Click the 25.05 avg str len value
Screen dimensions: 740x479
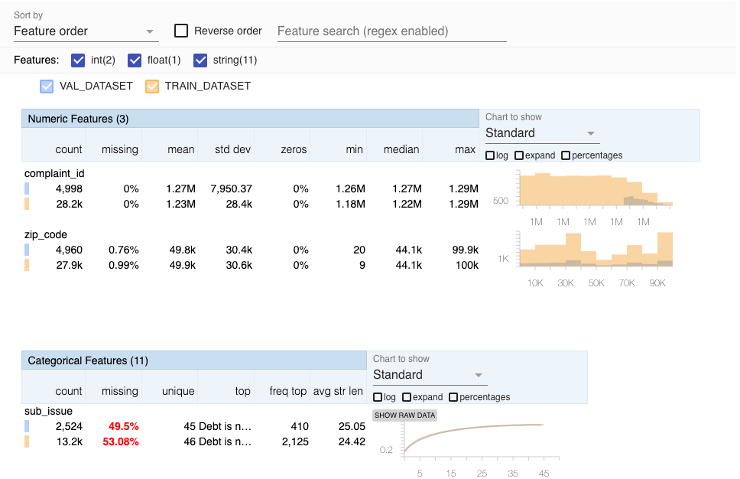pyautogui.click(x=352, y=427)
